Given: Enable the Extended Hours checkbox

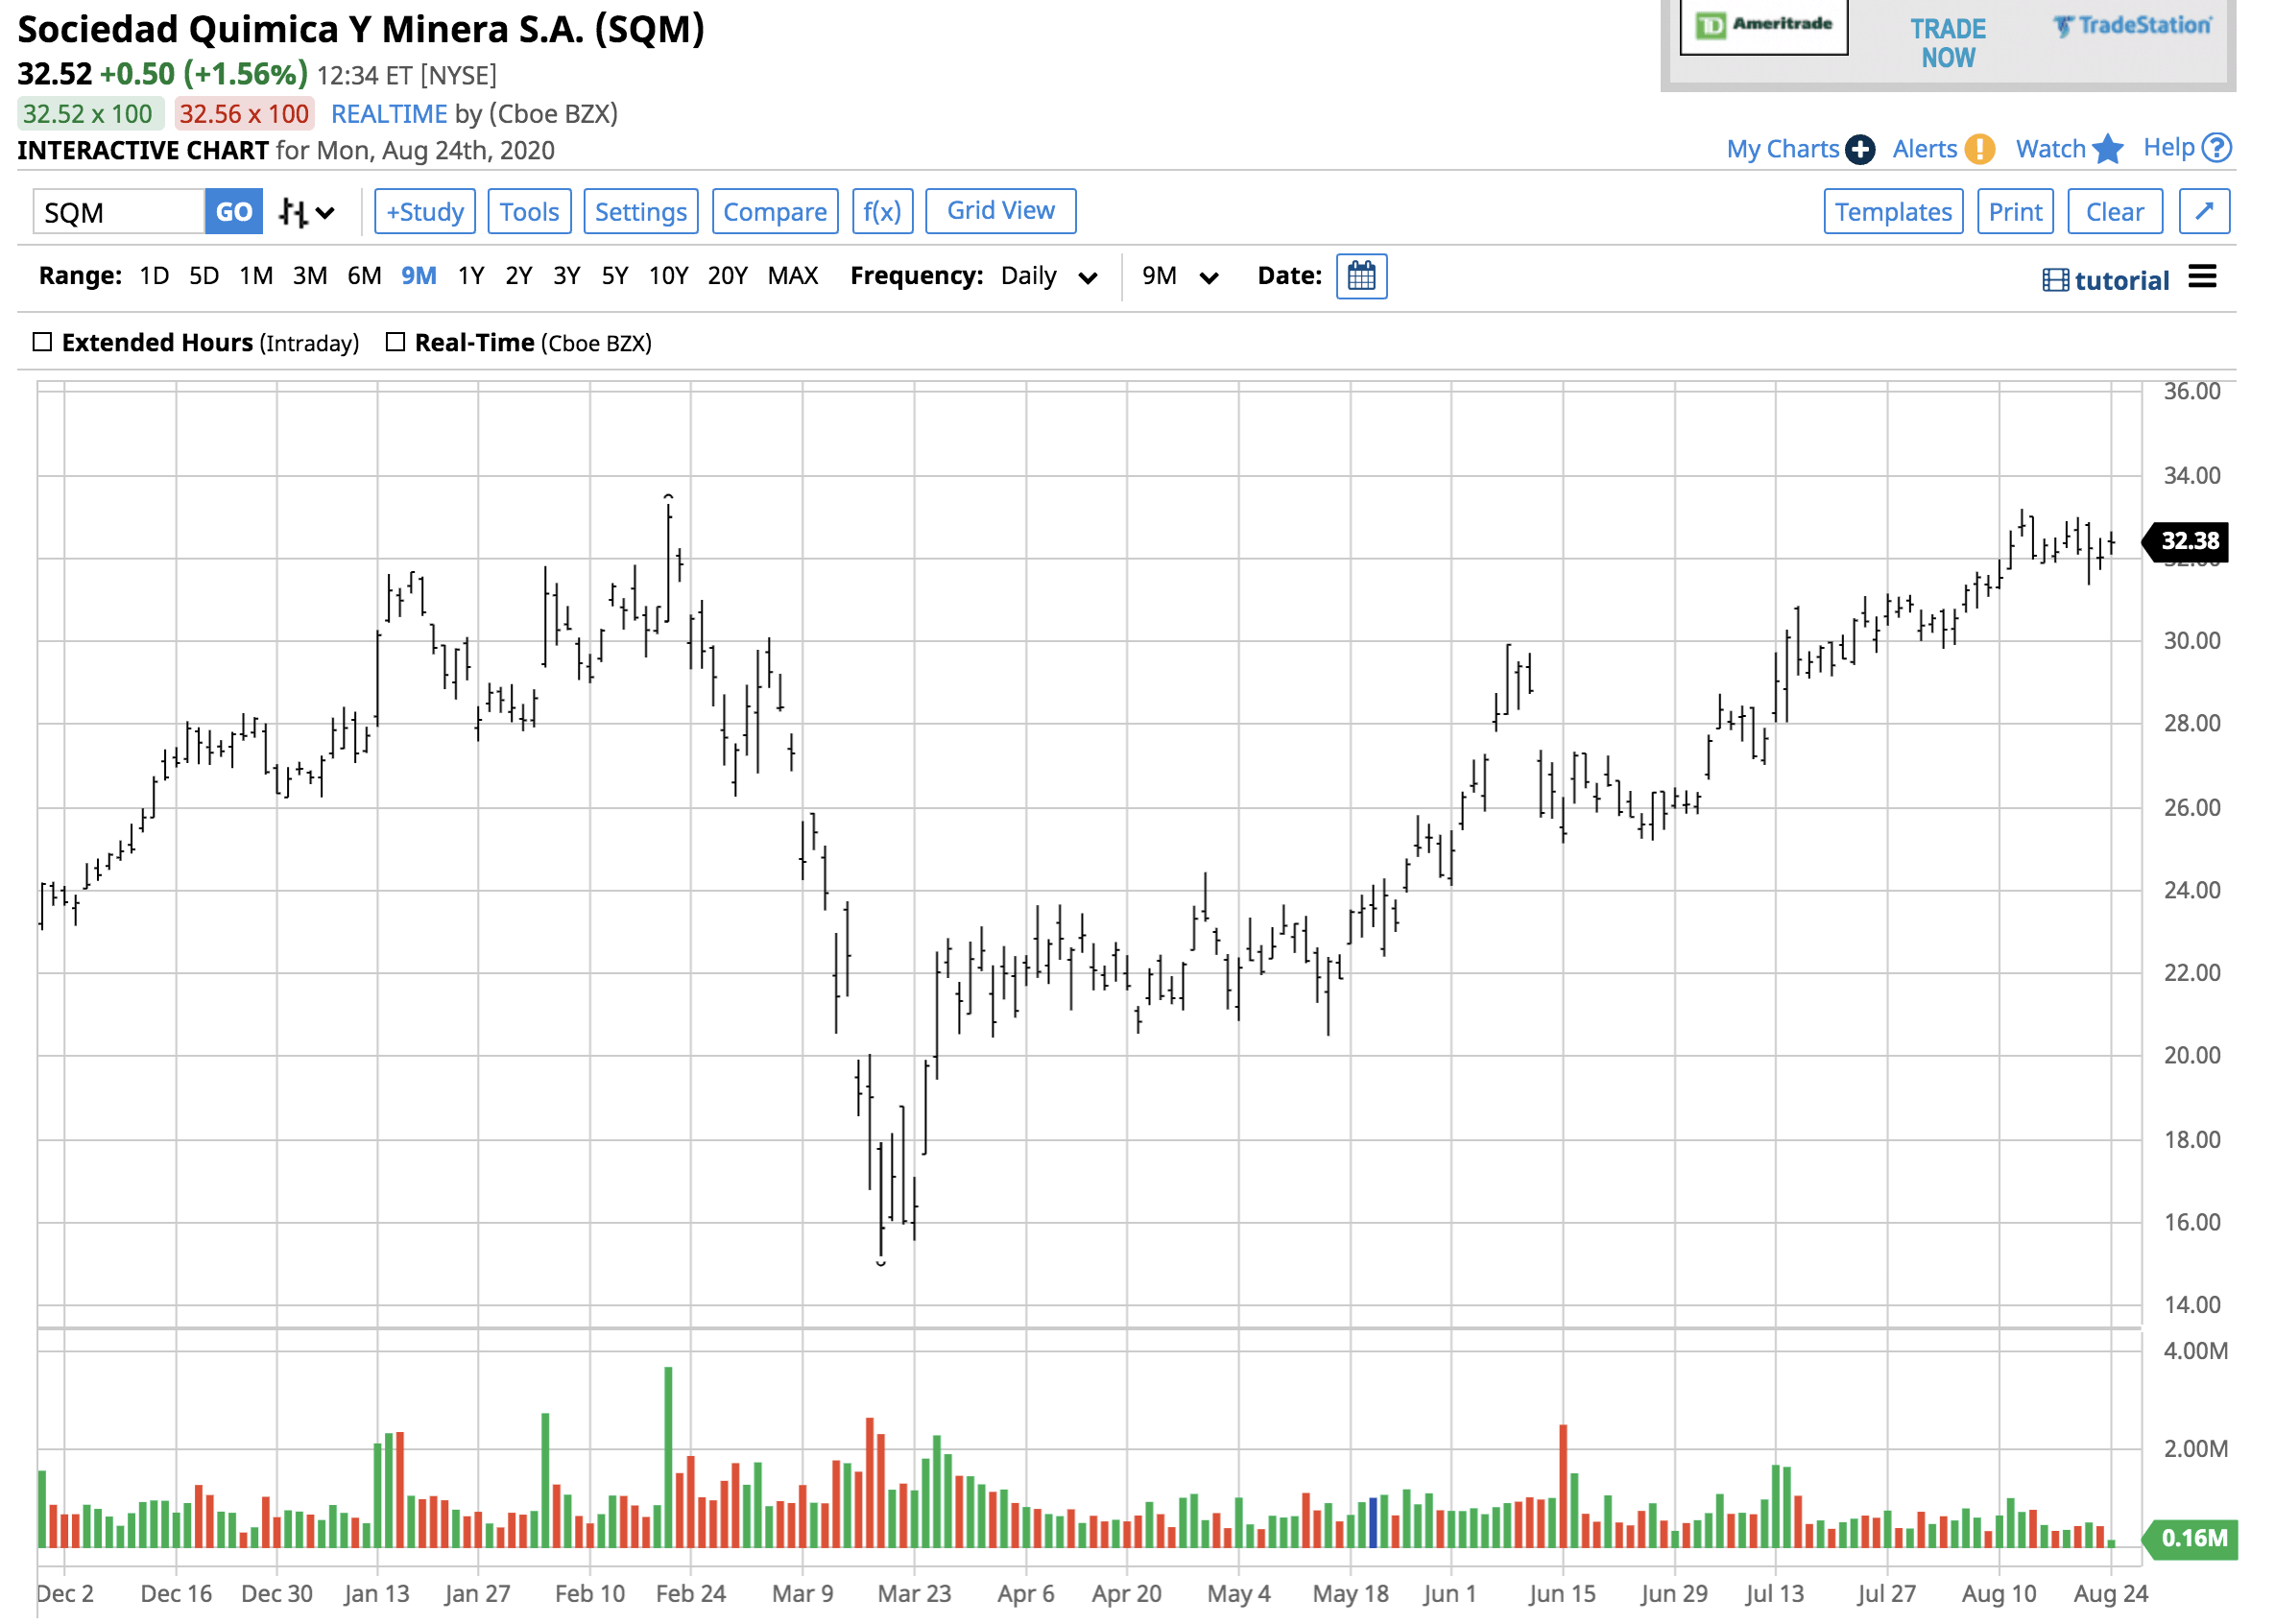Looking at the screenshot, I should (x=42, y=342).
